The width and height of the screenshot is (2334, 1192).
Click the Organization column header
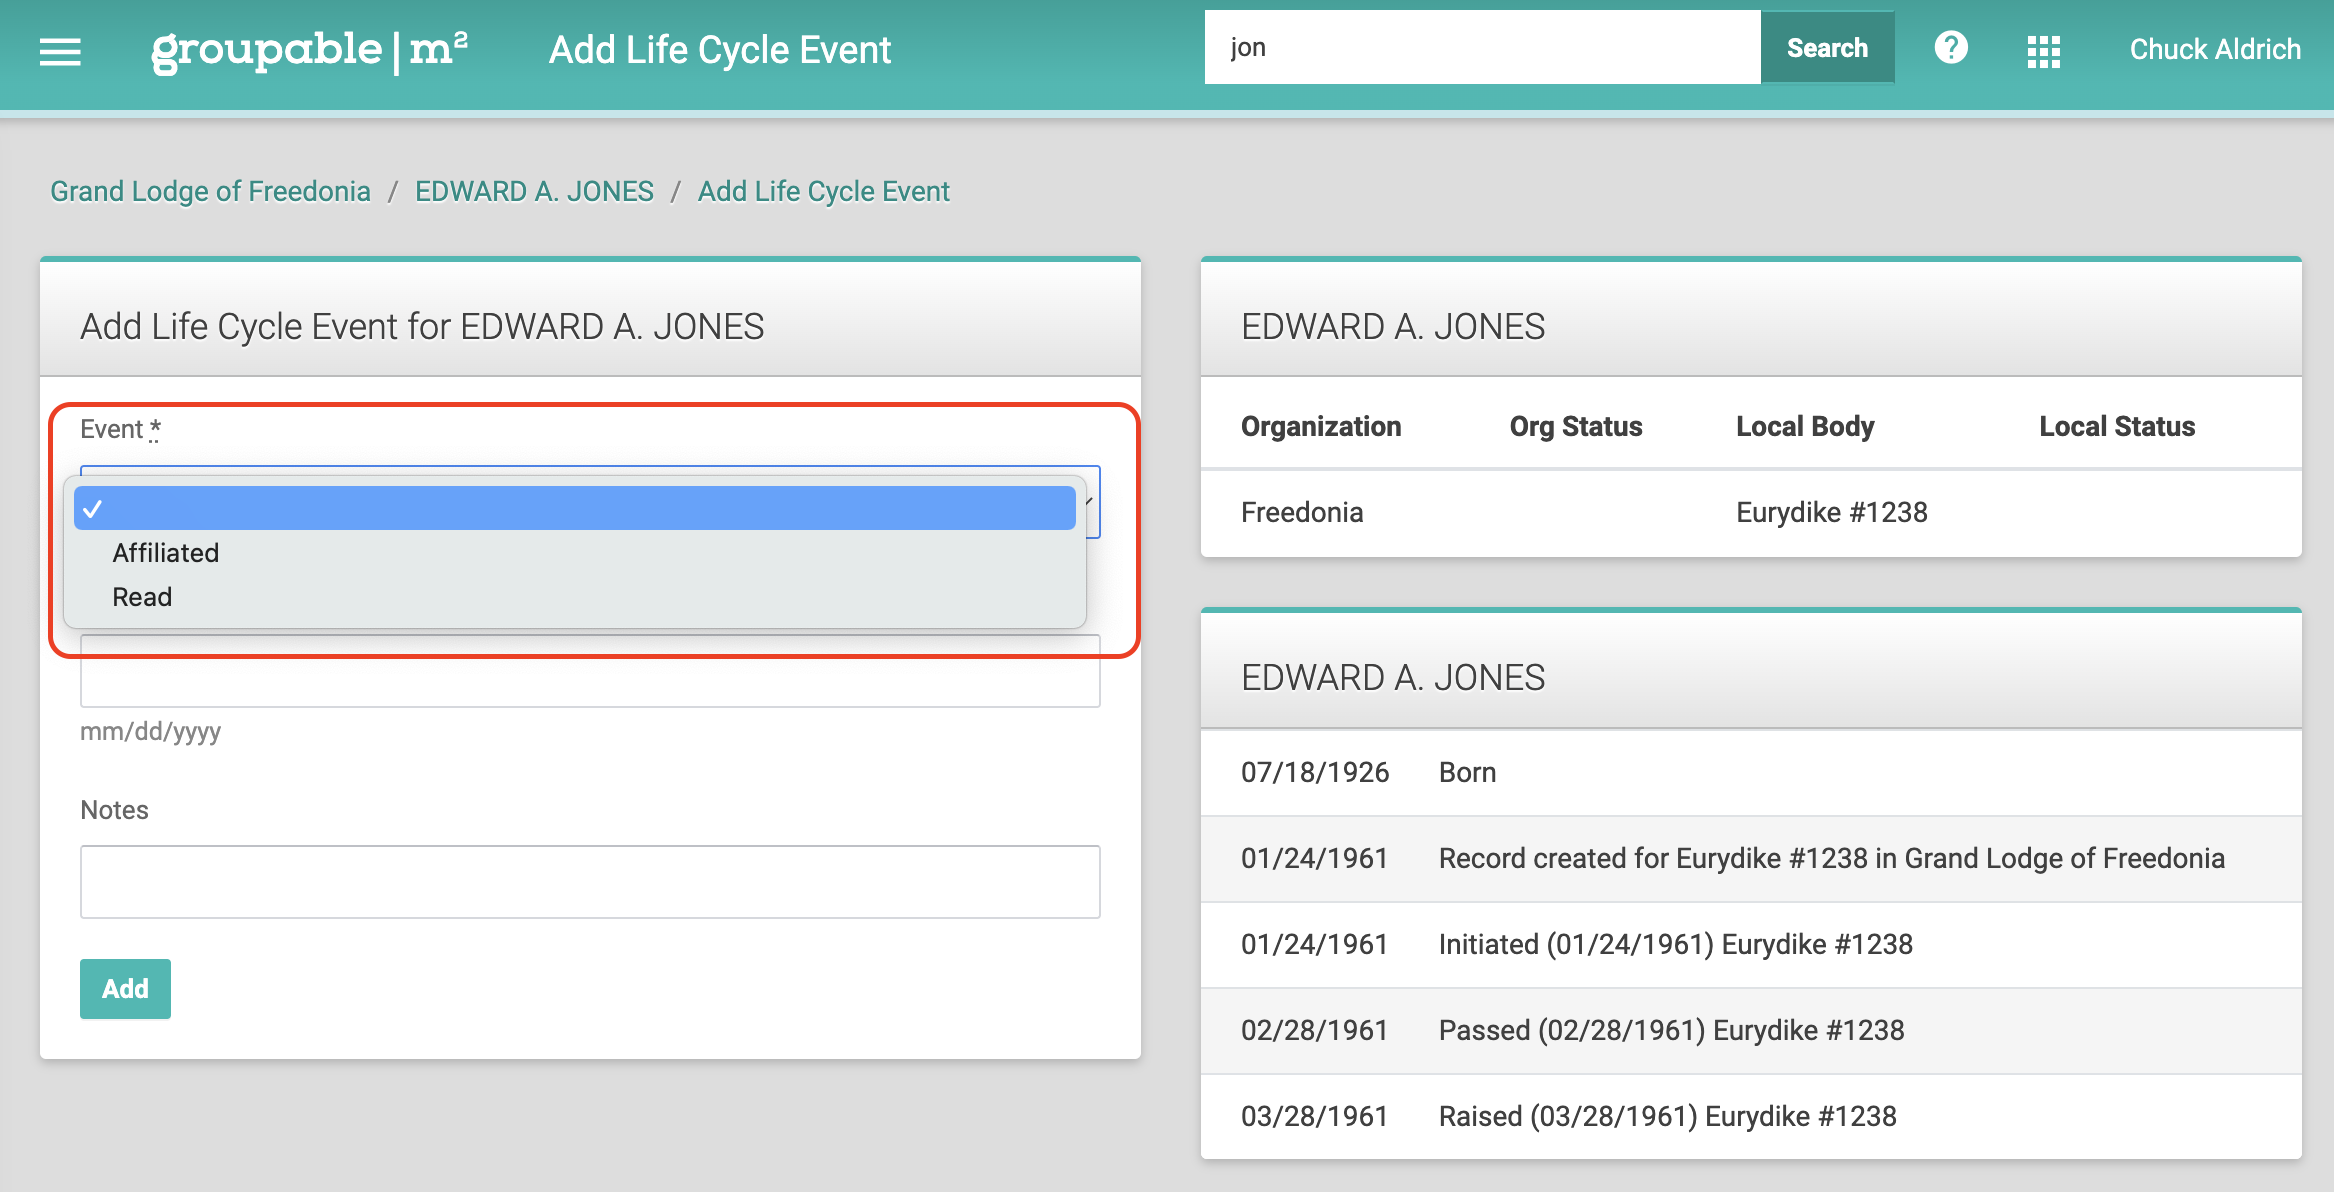(1321, 426)
